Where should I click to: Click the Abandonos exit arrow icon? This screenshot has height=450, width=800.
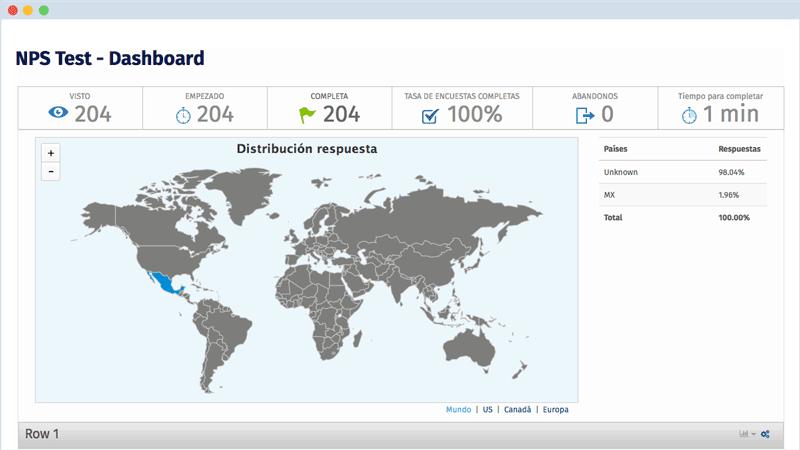pos(585,115)
